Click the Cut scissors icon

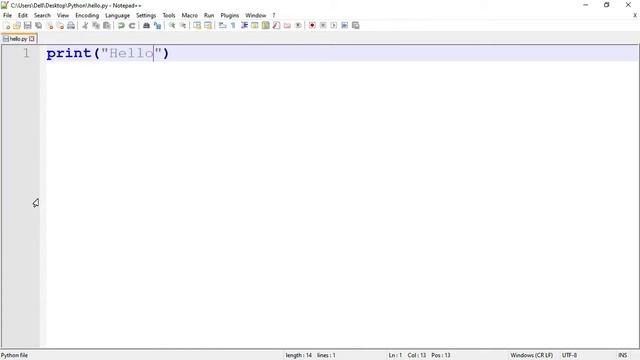pos(85,25)
